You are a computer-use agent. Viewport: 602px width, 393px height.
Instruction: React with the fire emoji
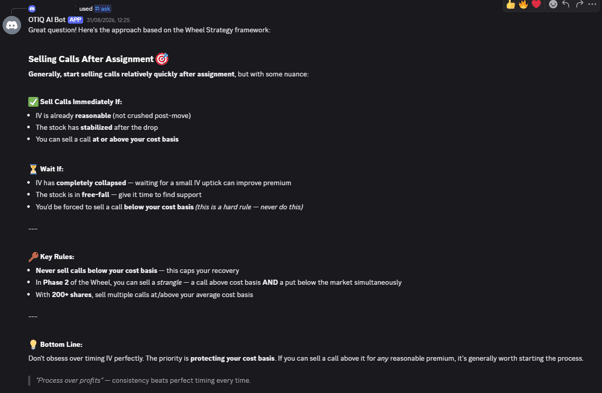click(x=523, y=4)
